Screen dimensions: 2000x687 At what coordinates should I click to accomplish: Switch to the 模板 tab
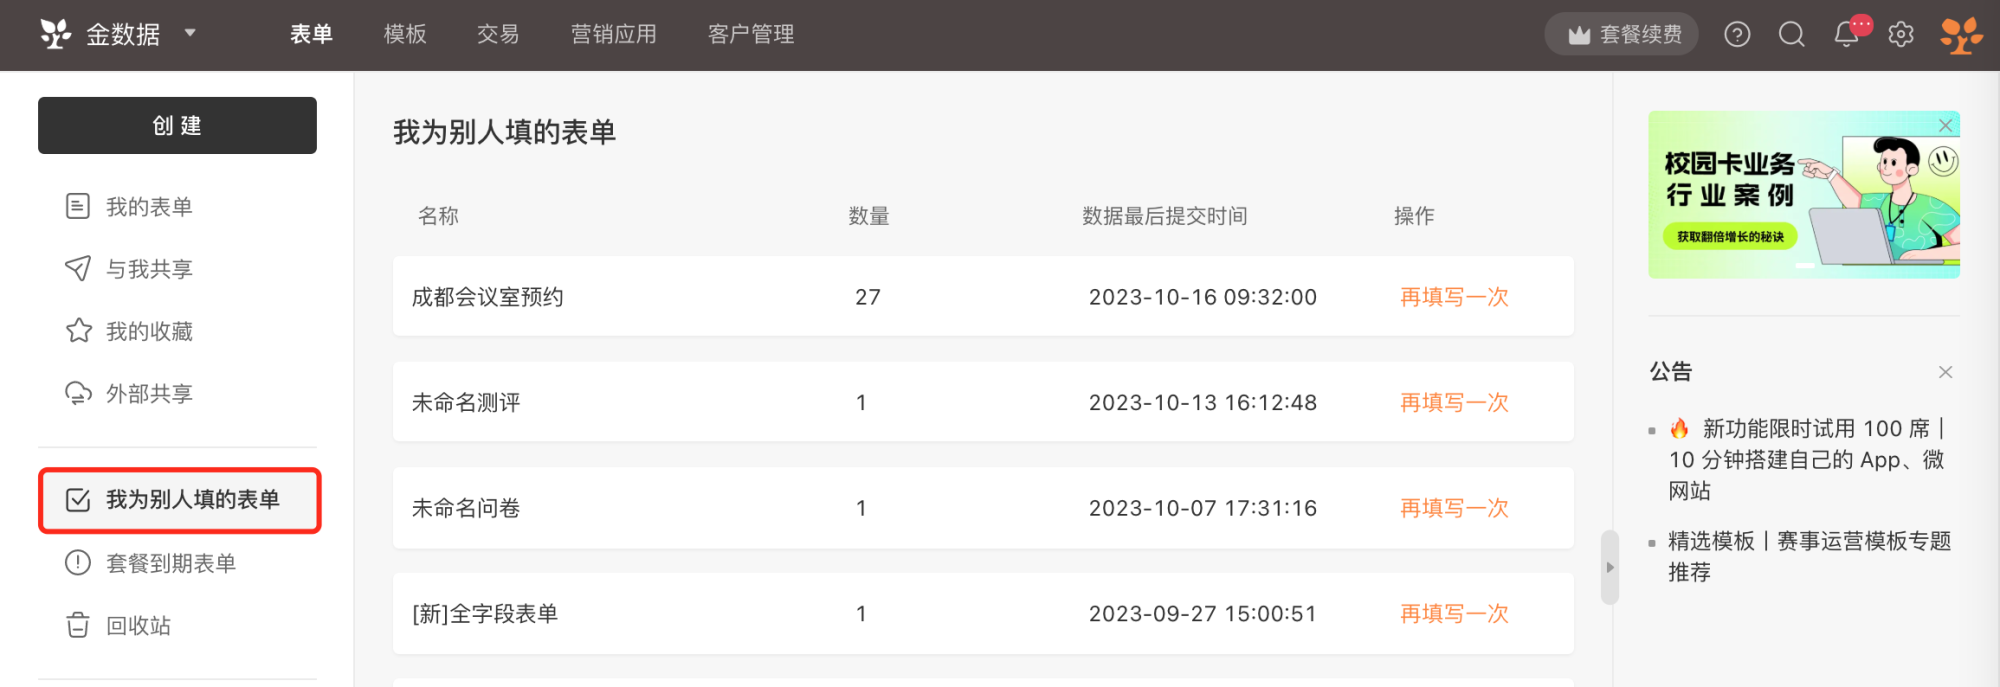[405, 34]
